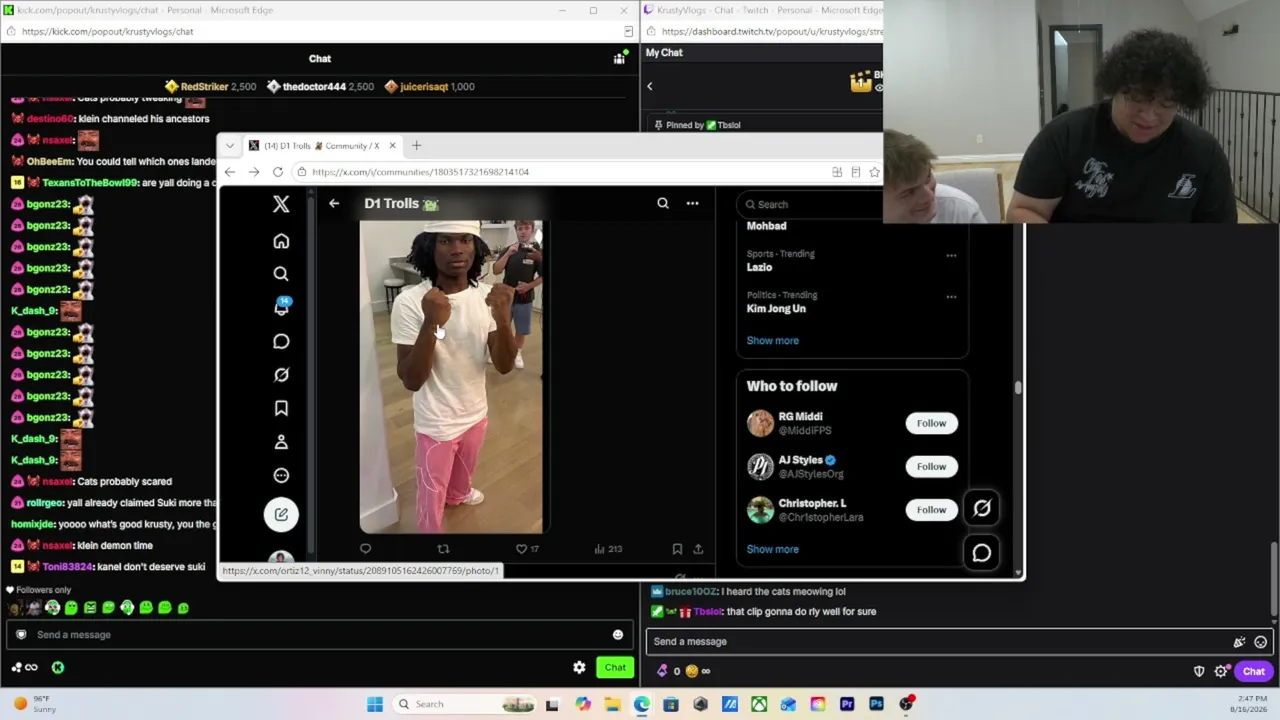This screenshot has width=1280, height=720.
Task: Switch to D1 Trolls Community tab
Action: point(321,146)
